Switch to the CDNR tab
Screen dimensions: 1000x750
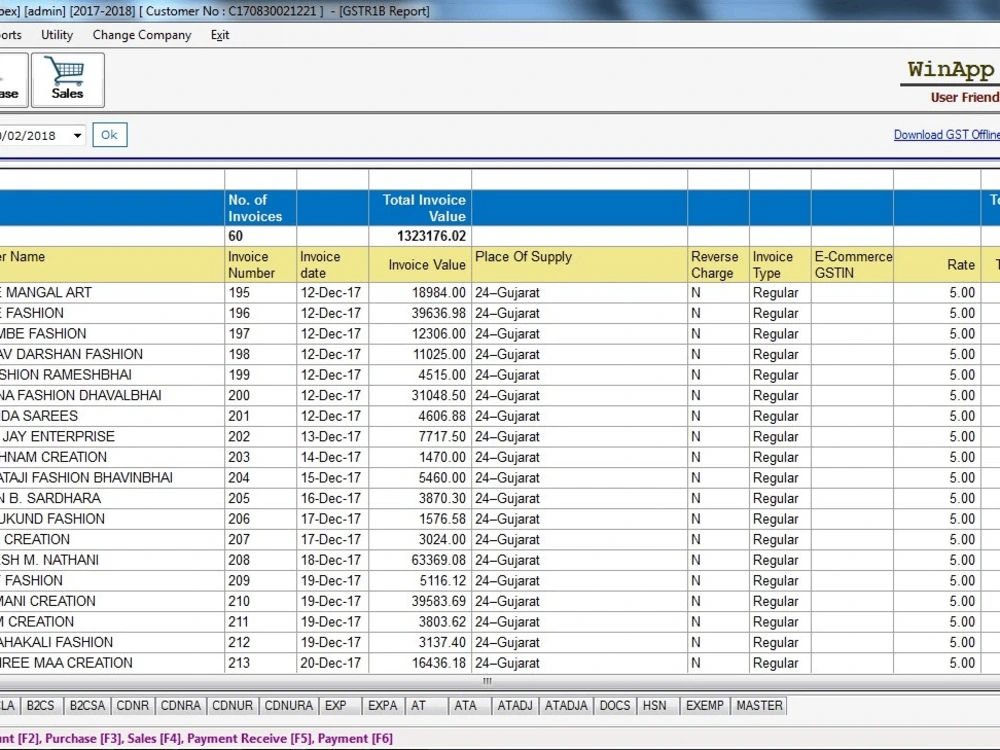pos(133,705)
